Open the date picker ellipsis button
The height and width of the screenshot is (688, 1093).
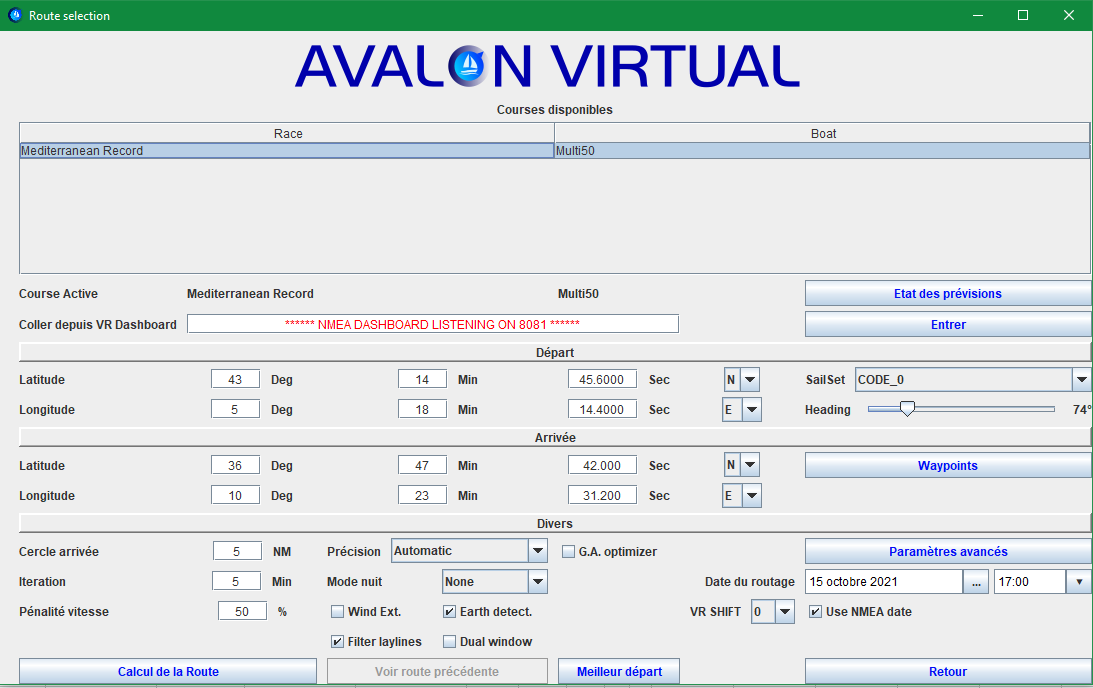976,581
